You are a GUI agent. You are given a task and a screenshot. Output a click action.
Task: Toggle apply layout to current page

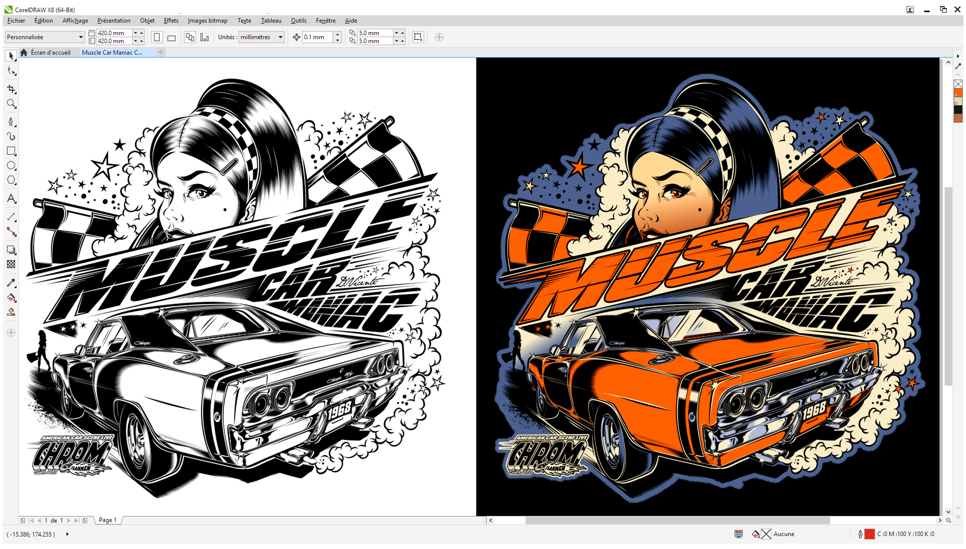click(205, 37)
